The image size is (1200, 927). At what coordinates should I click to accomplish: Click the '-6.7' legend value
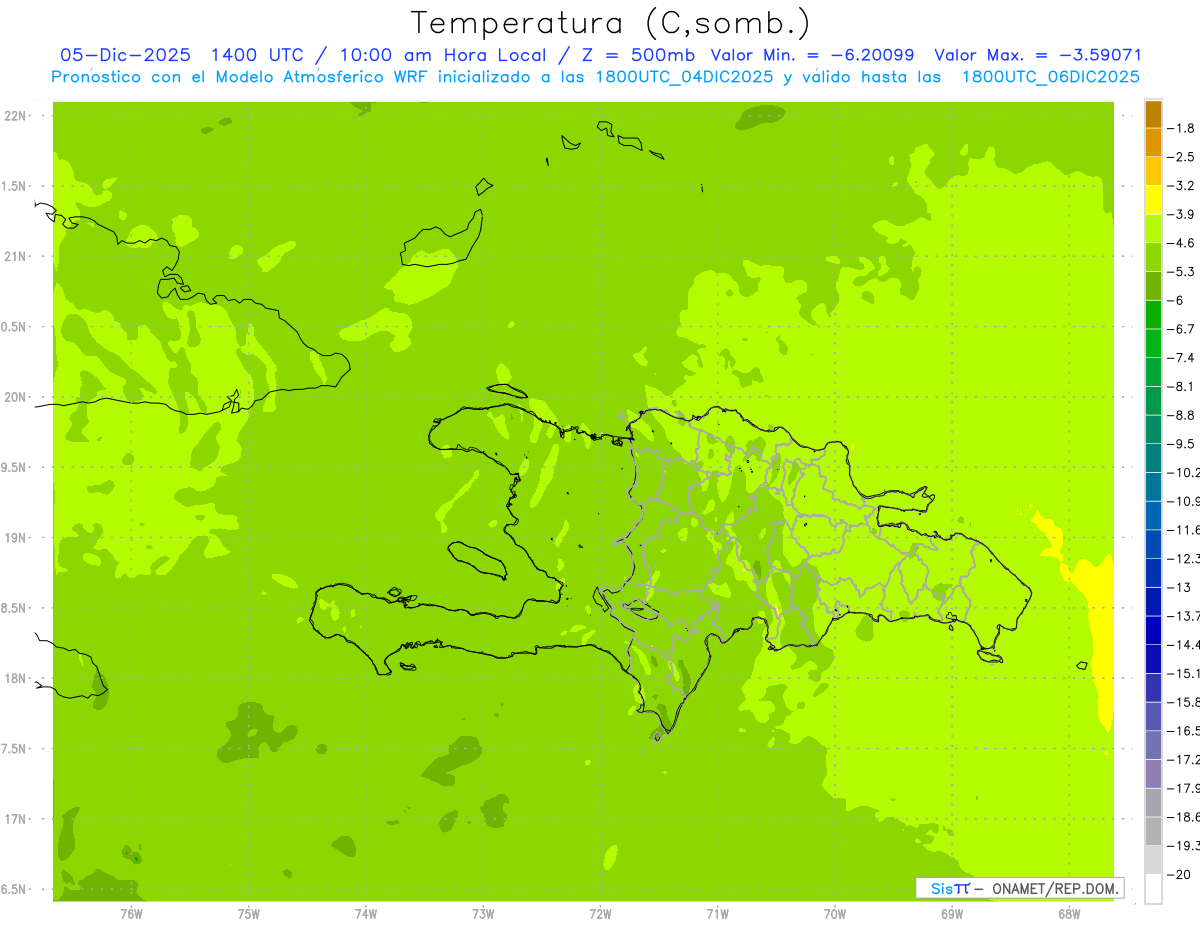coord(1182,329)
